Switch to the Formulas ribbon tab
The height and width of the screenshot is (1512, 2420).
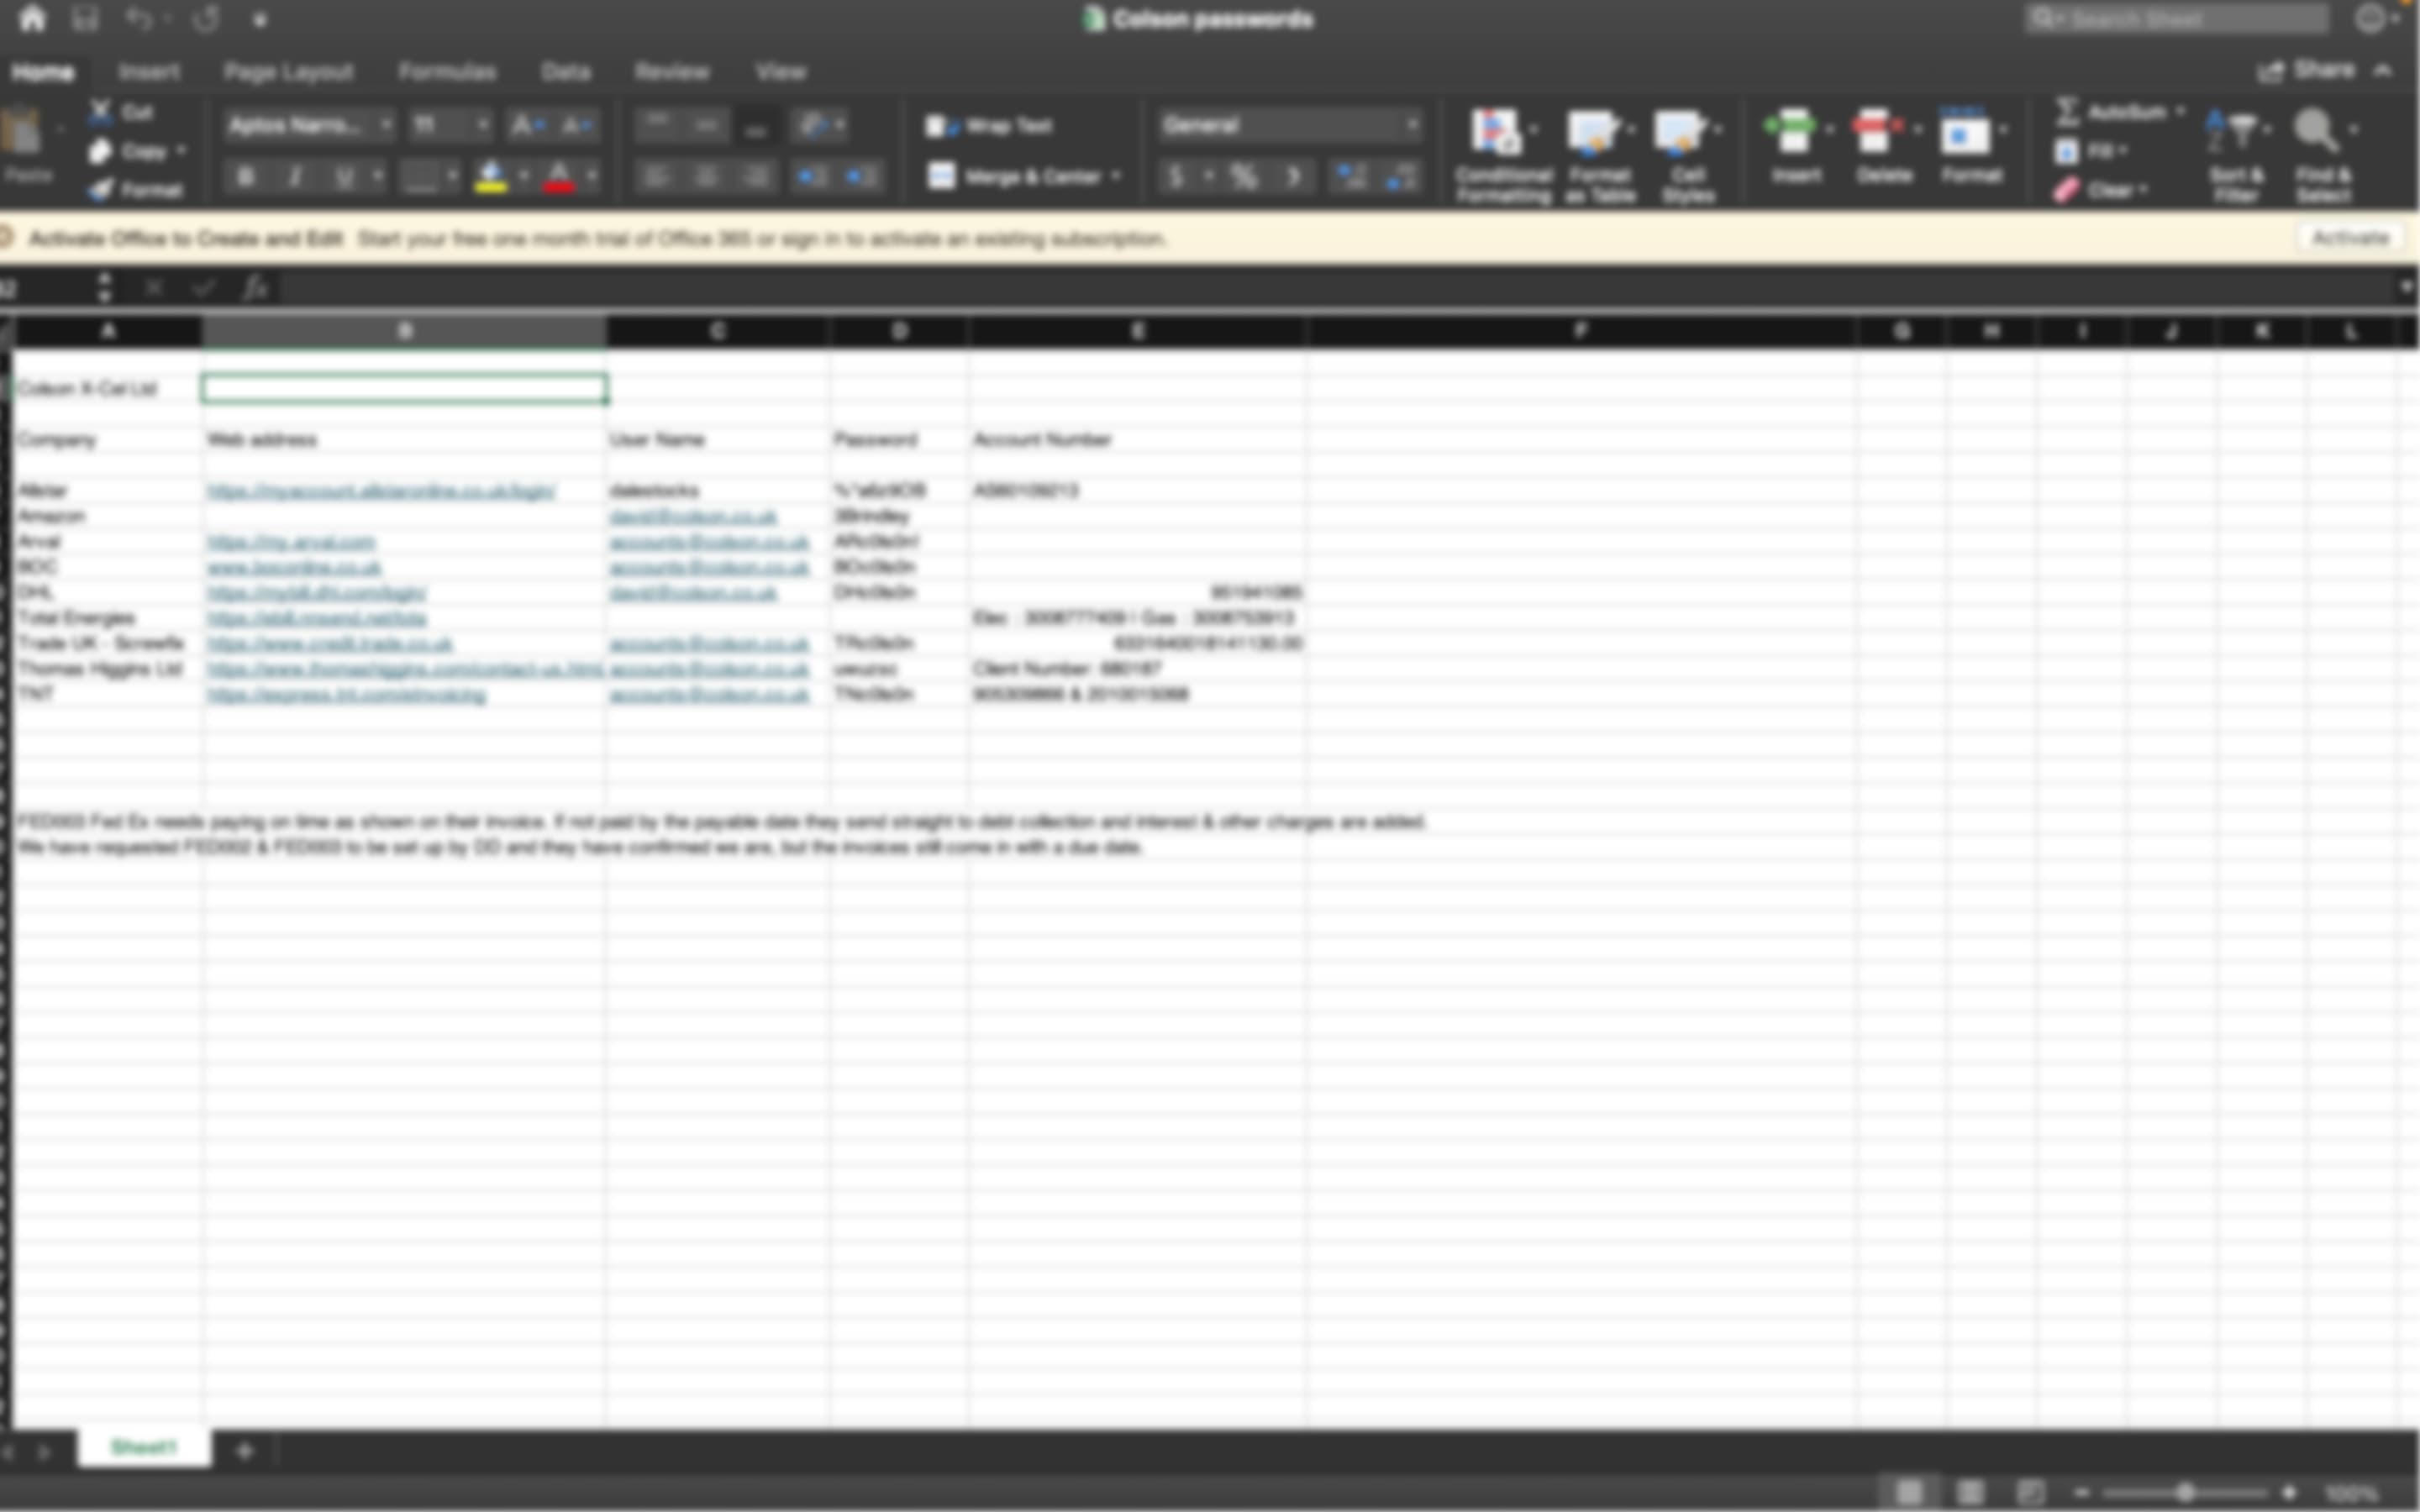tap(447, 71)
